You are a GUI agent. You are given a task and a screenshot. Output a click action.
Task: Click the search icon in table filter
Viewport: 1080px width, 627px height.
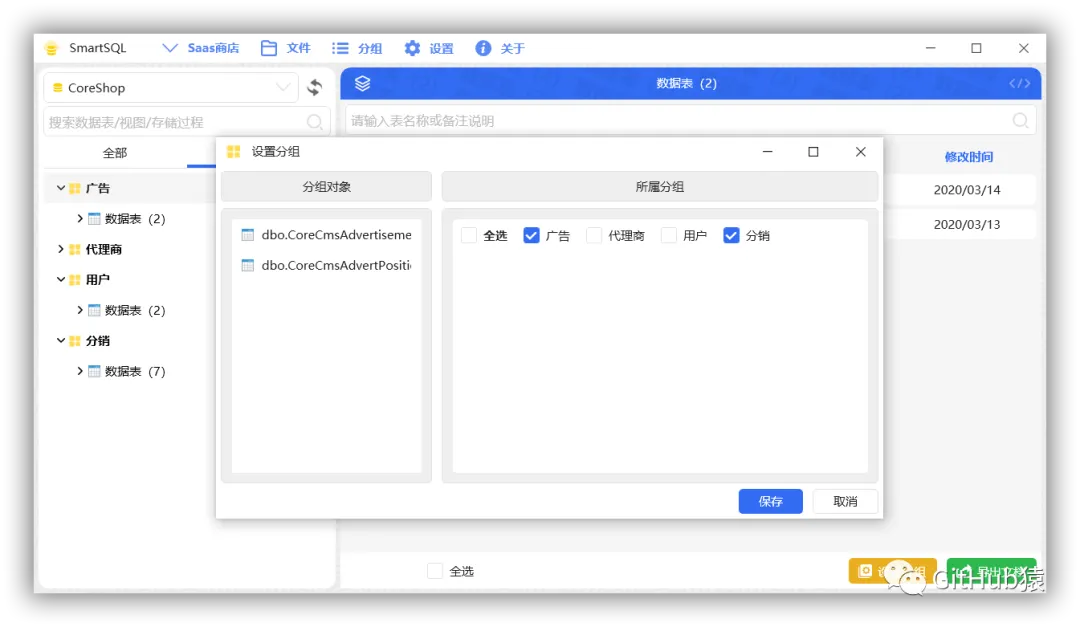pyautogui.click(x=1021, y=121)
